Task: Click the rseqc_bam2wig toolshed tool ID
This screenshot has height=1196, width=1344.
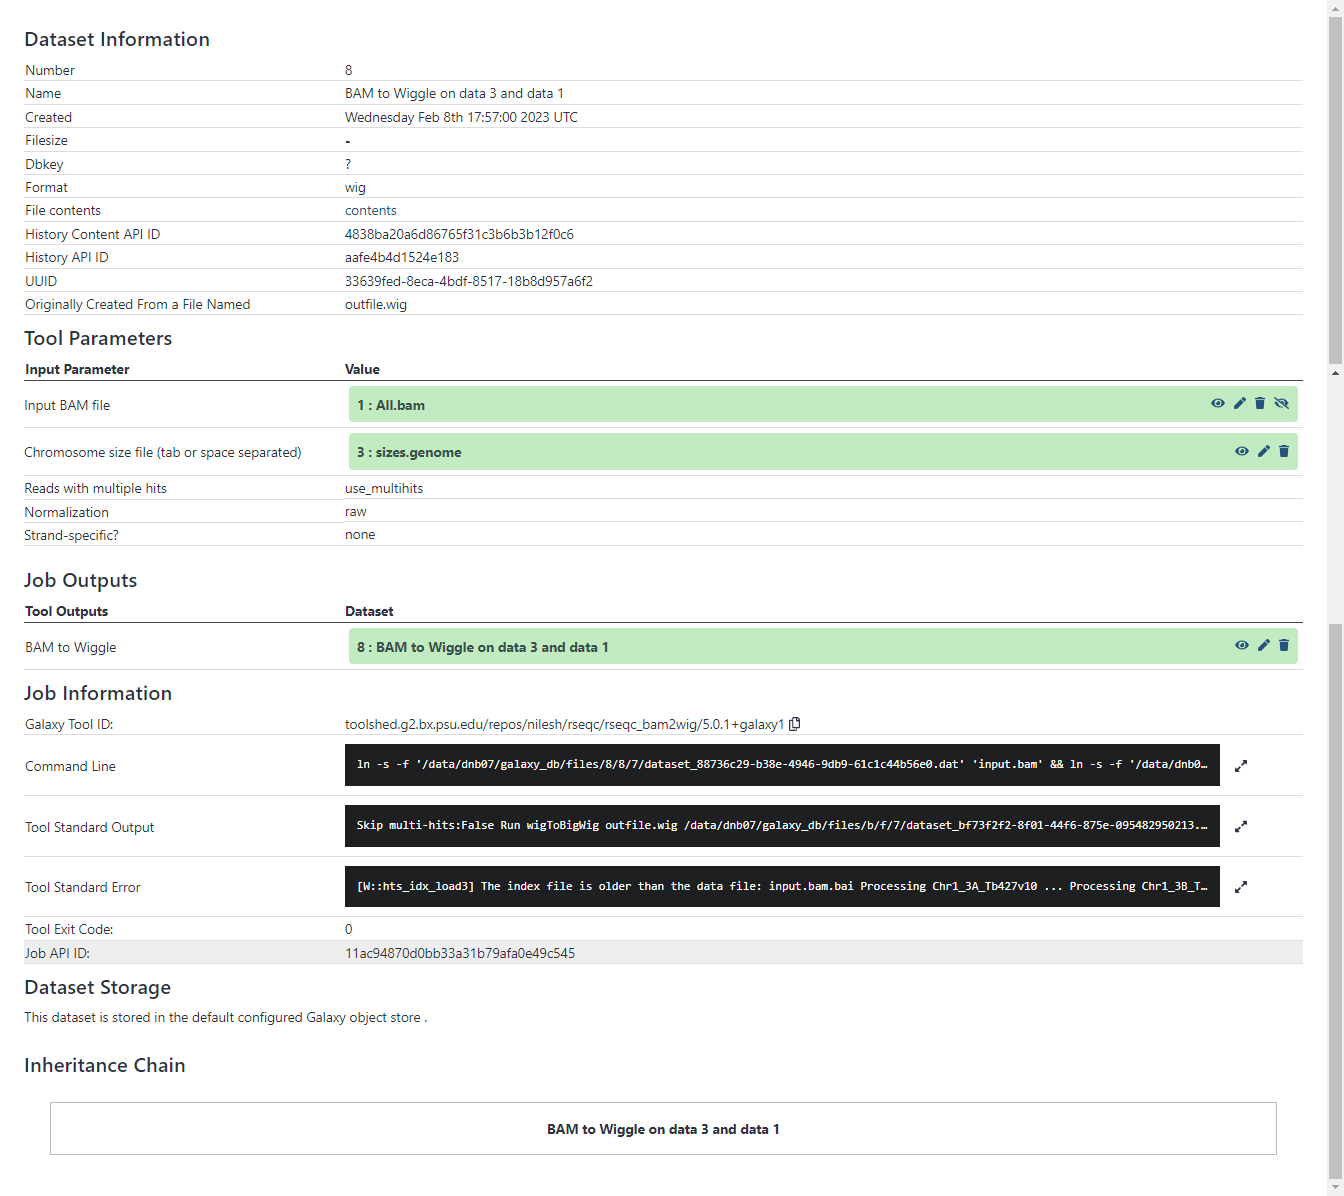Action: (x=564, y=723)
